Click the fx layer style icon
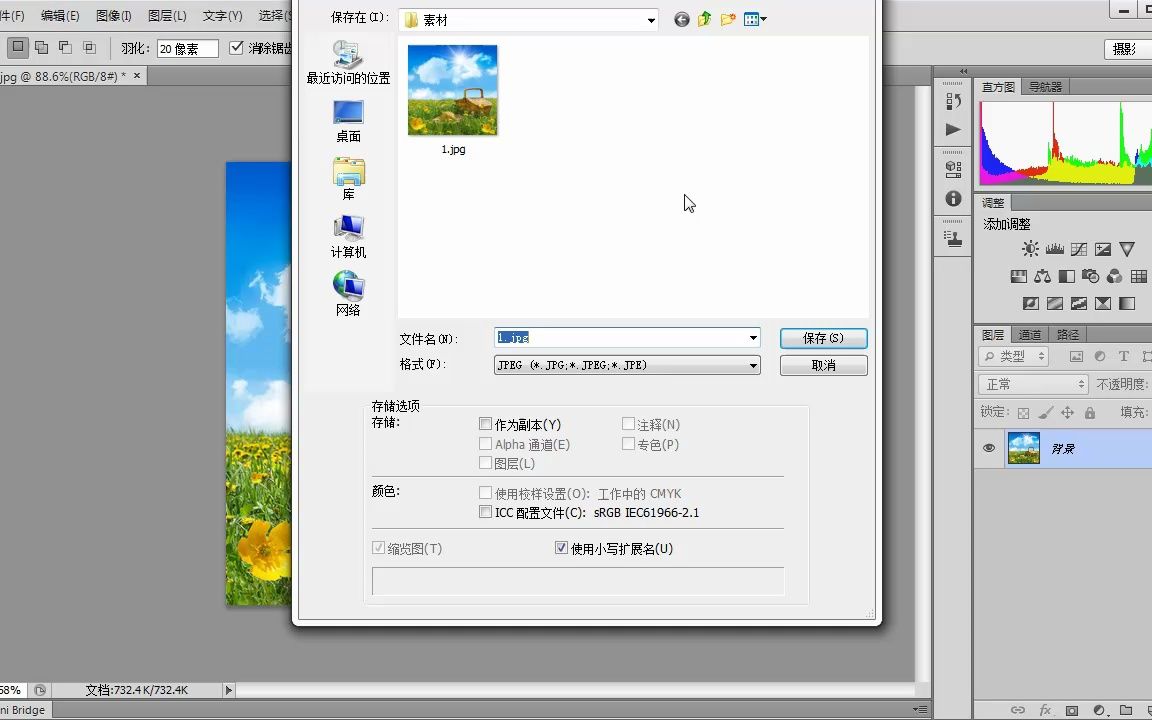This screenshot has height=720, width=1152. pos(1047,710)
